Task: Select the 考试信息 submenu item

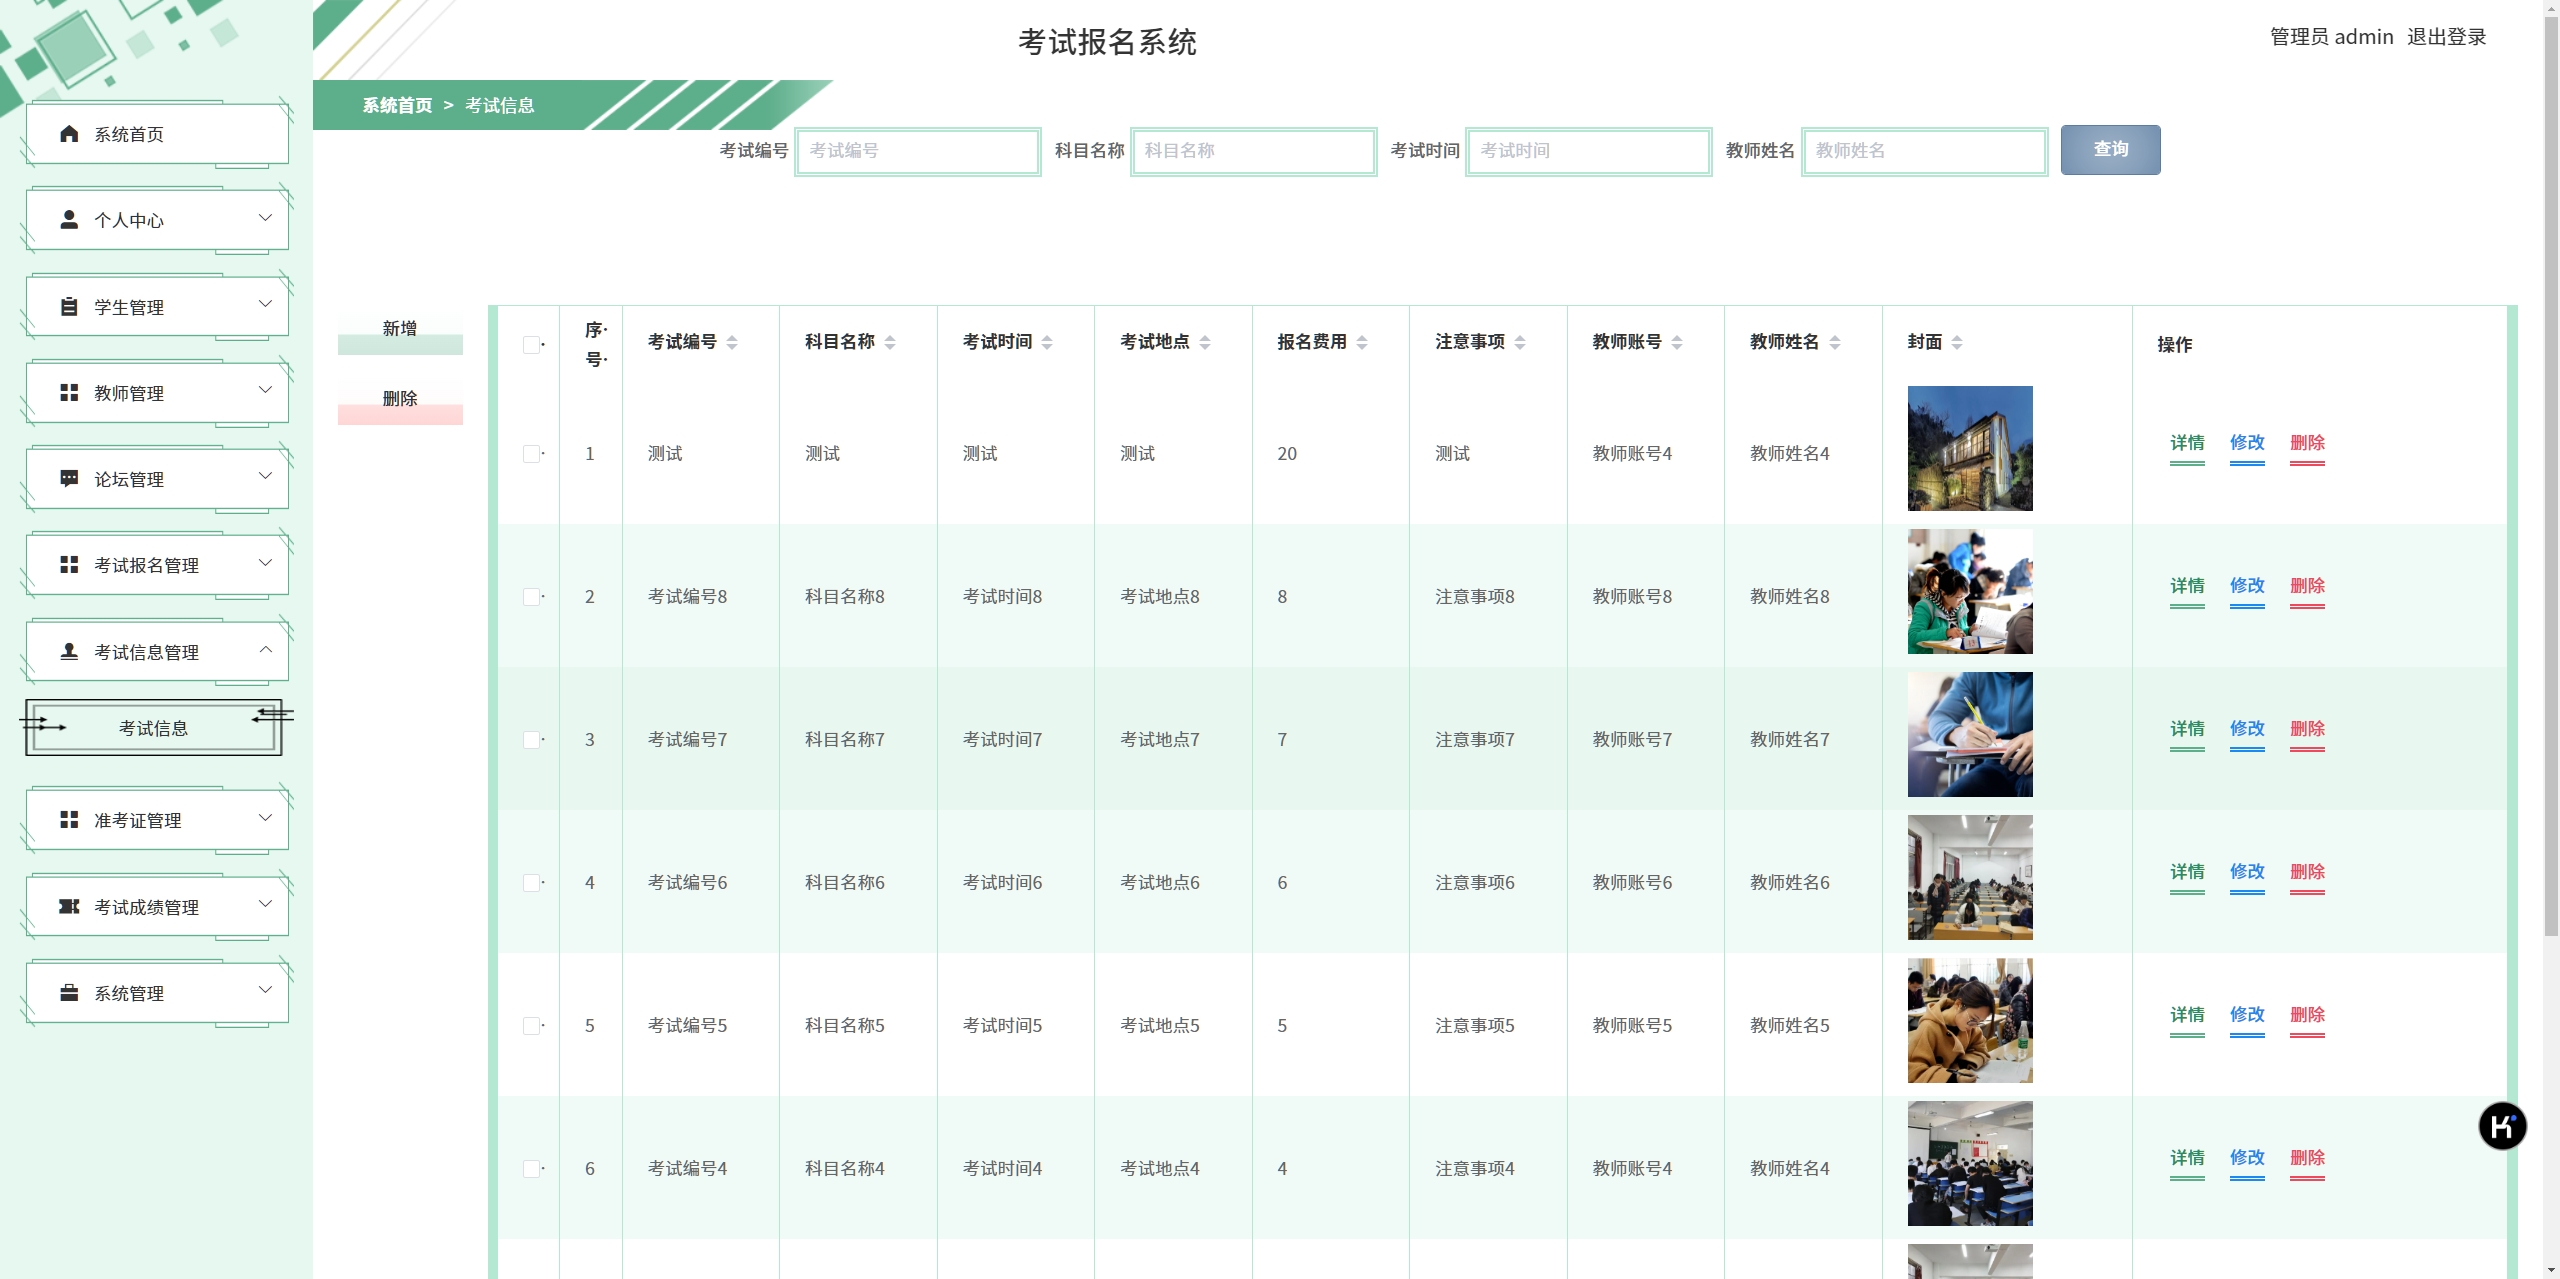Action: 153,728
